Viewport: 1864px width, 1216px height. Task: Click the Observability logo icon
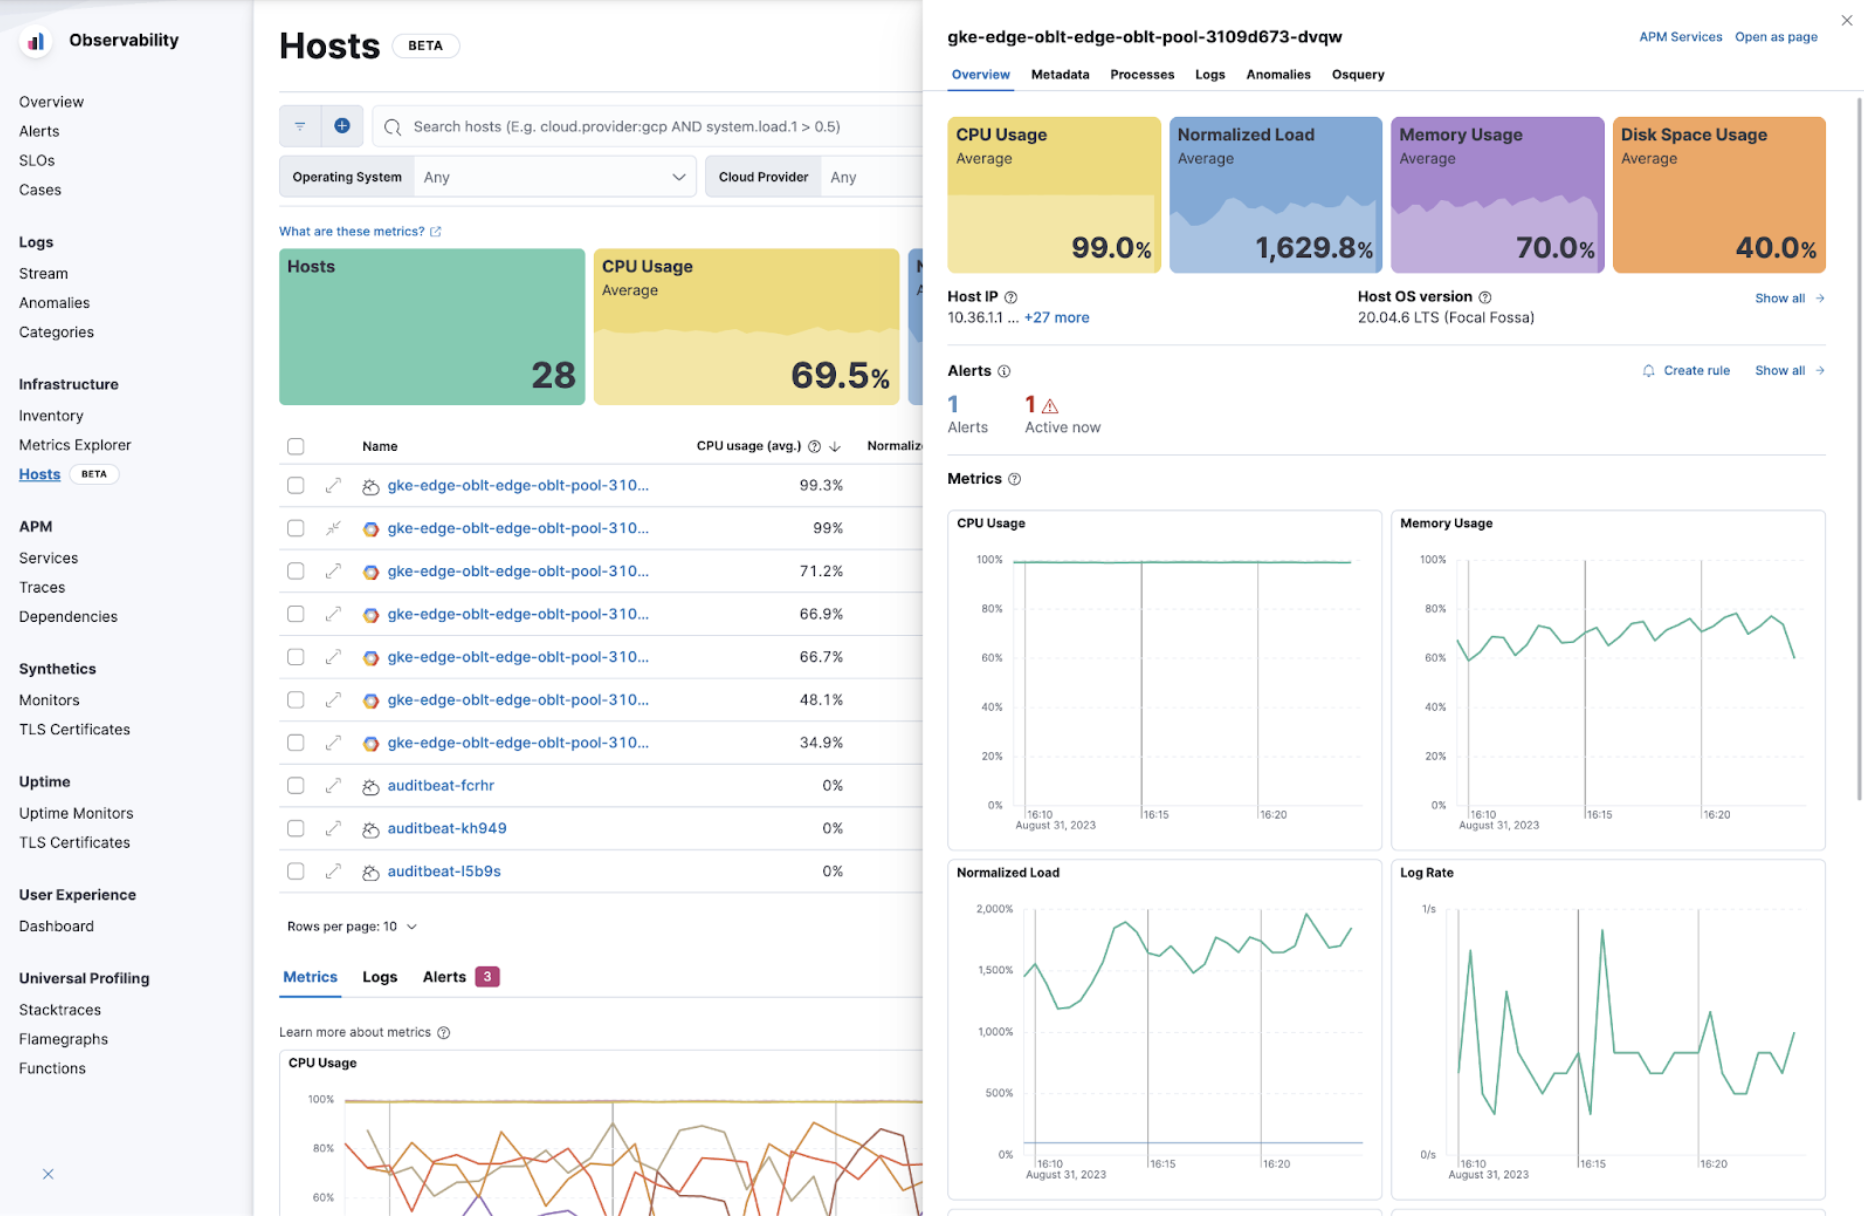(36, 40)
